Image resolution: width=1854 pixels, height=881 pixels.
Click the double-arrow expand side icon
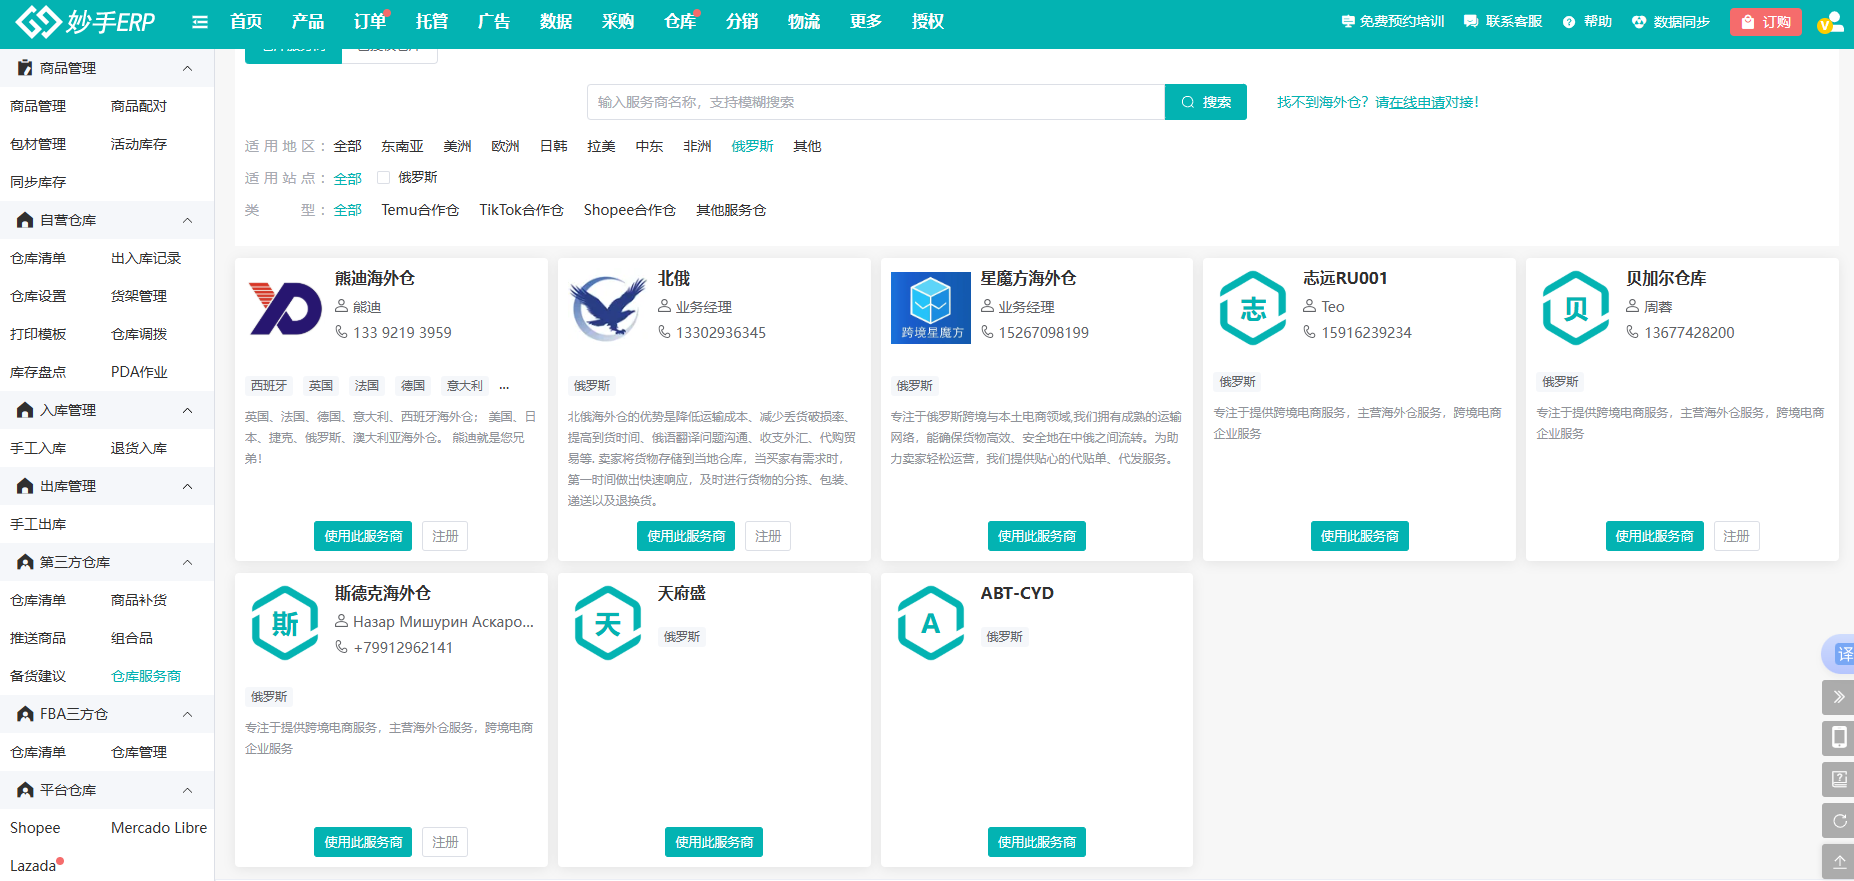pos(1838,697)
